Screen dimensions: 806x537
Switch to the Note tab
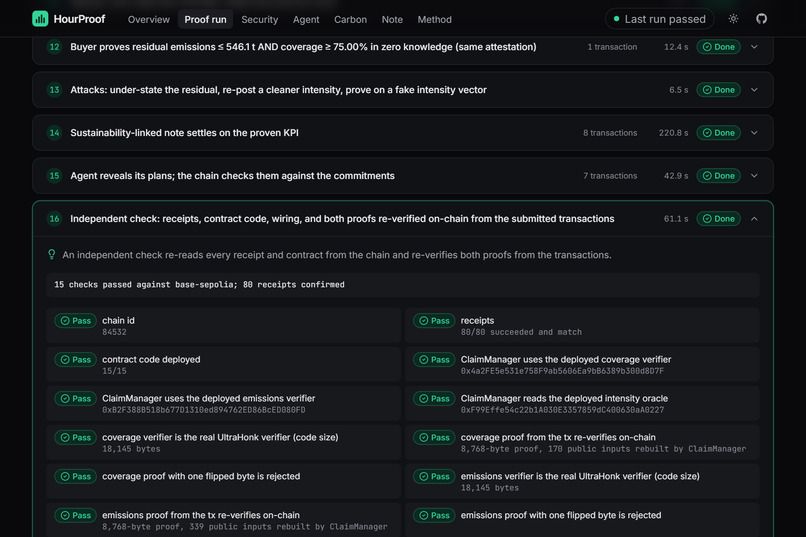(x=392, y=20)
